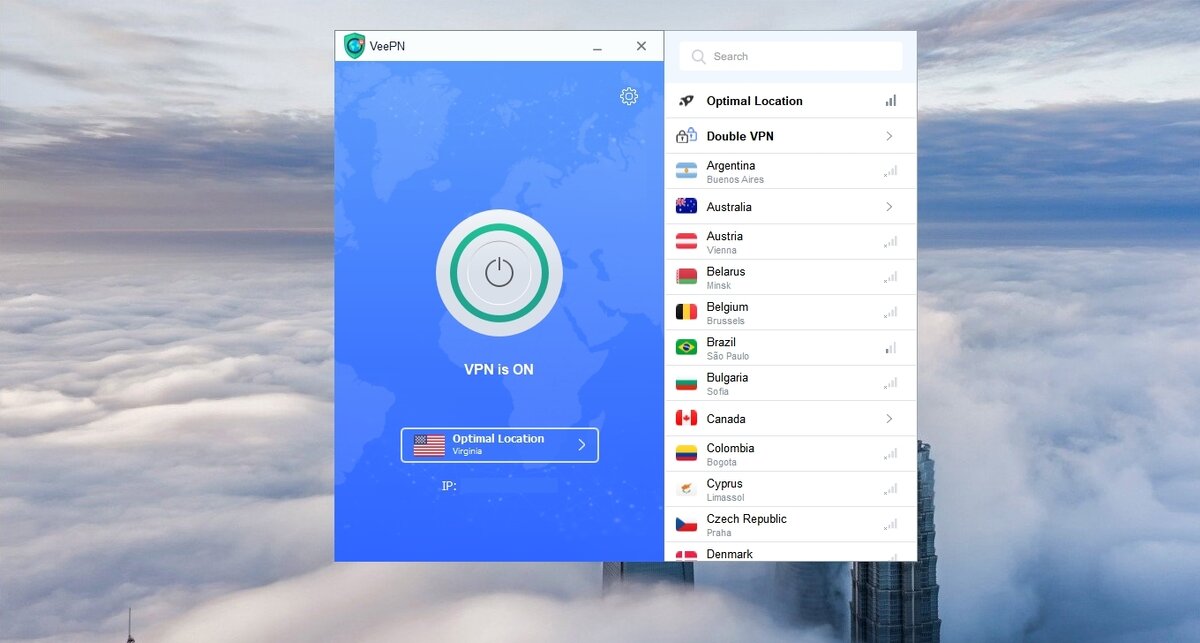Click Czech Republic signal strength indicator
The image size is (1200, 643).
coord(890,524)
